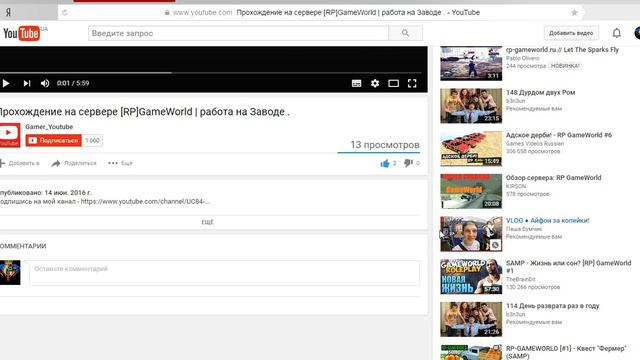The width and height of the screenshot is (640, 360).
Task: Expand the '••• Ещё' more actions menu
Action: (120, 163)
